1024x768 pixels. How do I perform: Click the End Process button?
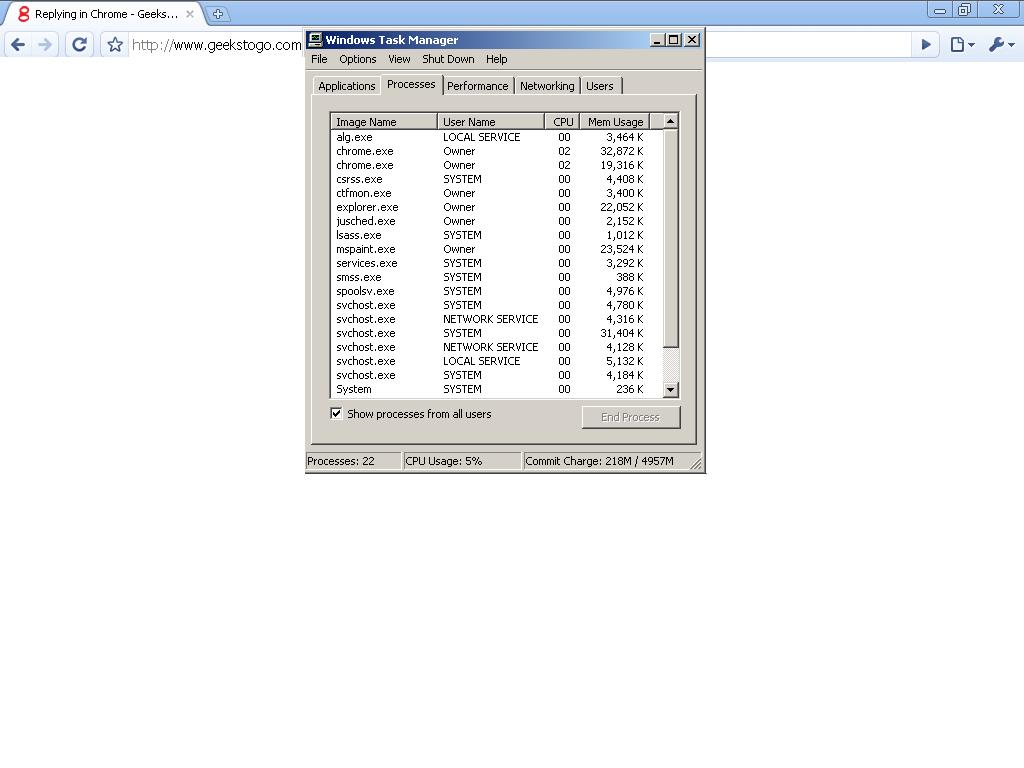coord(631,417)
